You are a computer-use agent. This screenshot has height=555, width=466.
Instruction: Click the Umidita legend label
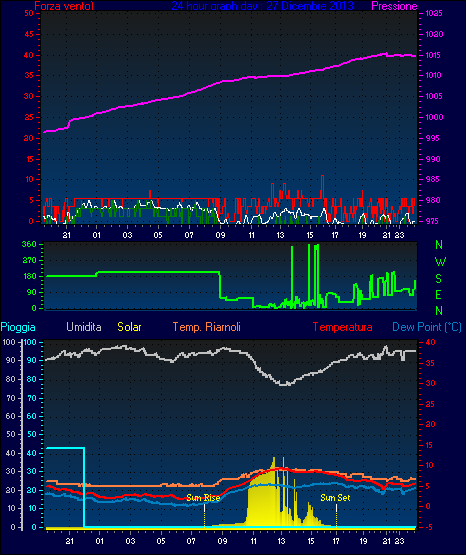[84, 327]
